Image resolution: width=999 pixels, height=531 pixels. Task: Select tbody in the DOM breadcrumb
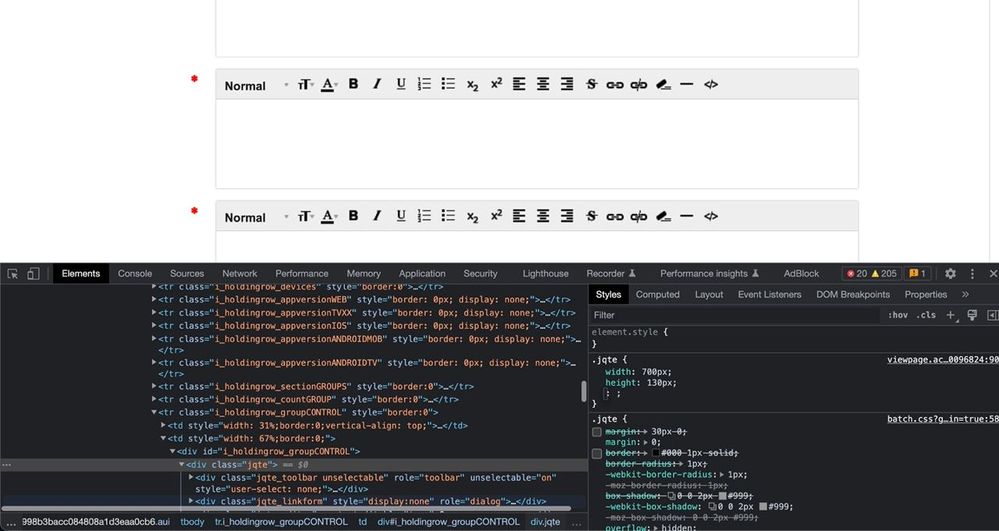point(192,521)
